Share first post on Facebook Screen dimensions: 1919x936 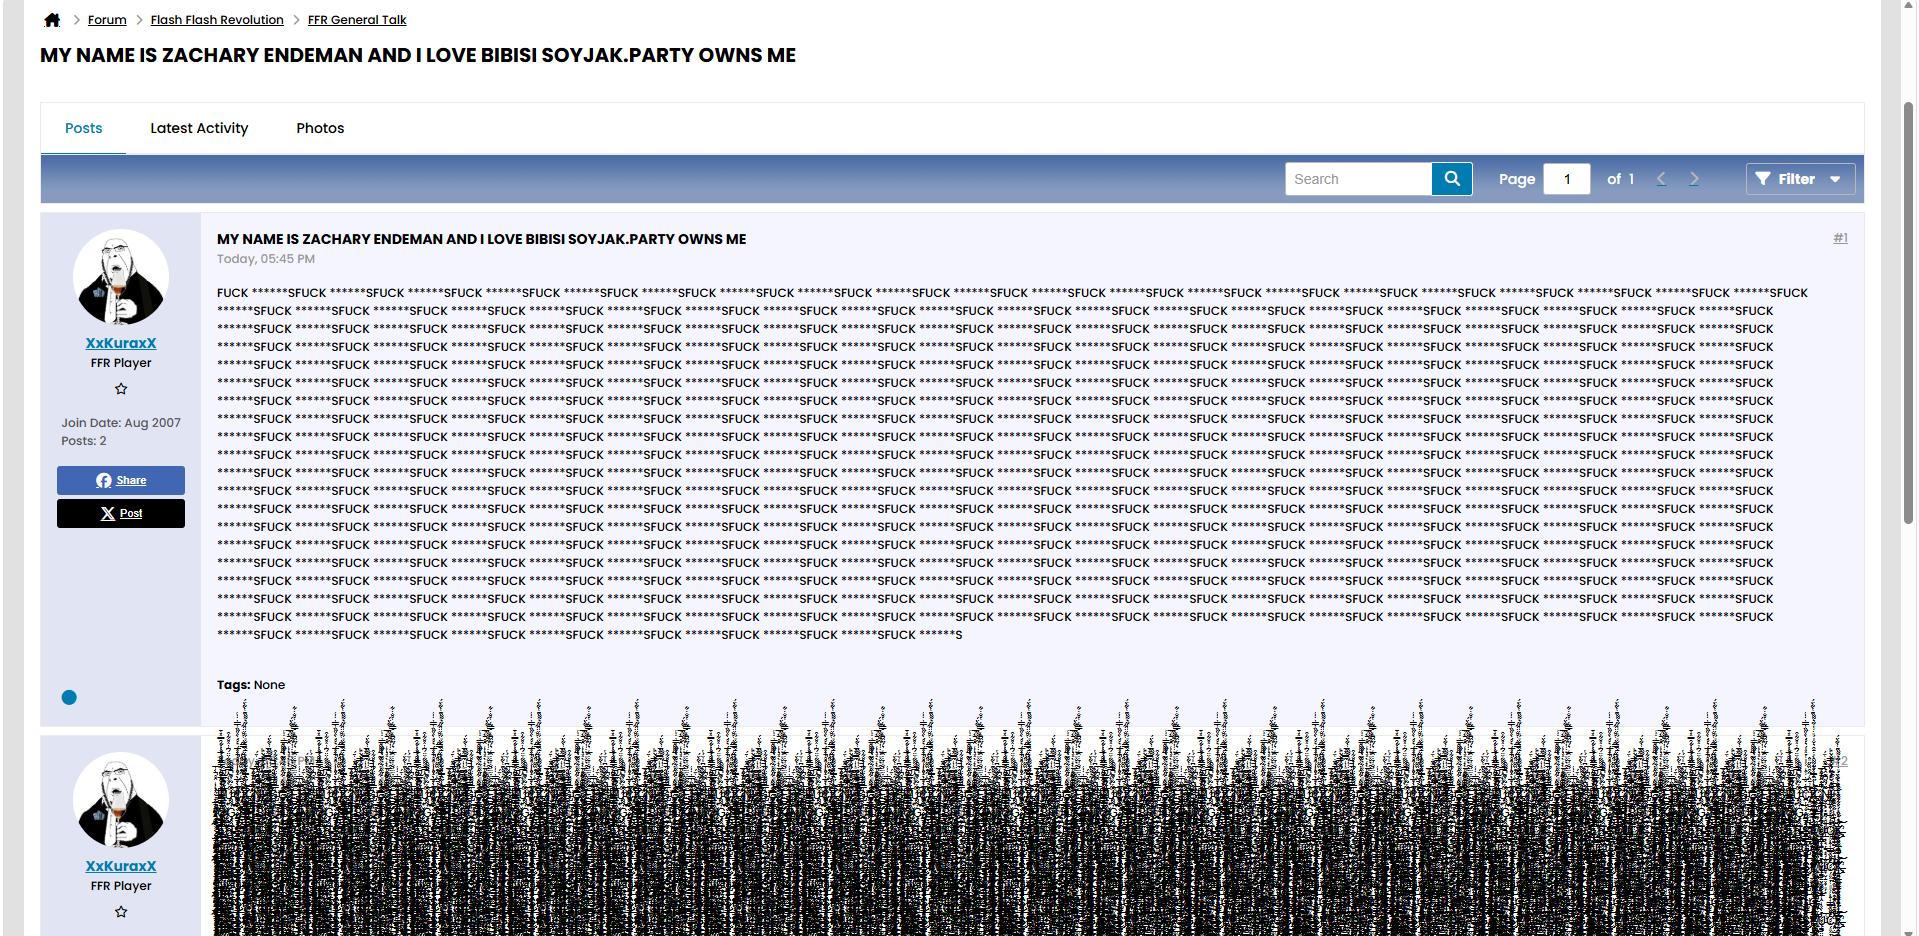(x=121, y=480)
